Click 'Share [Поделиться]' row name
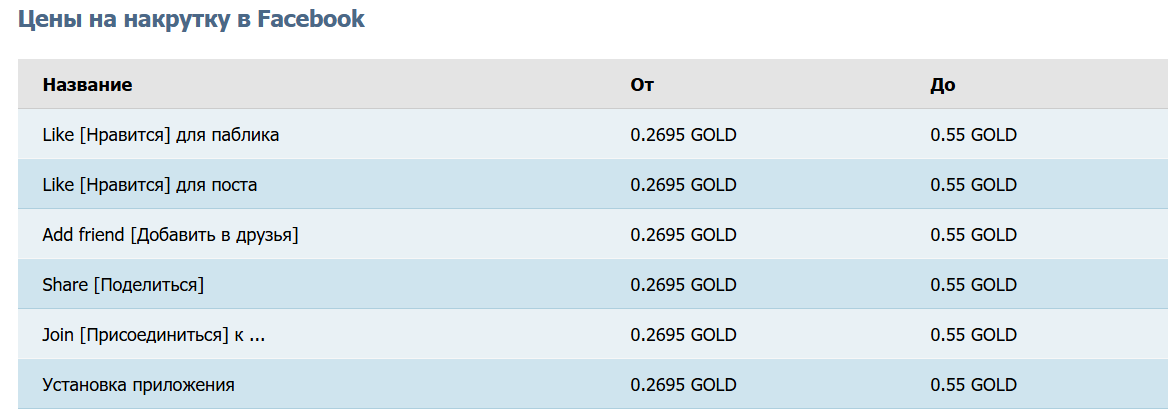 [x=123, y=285]
